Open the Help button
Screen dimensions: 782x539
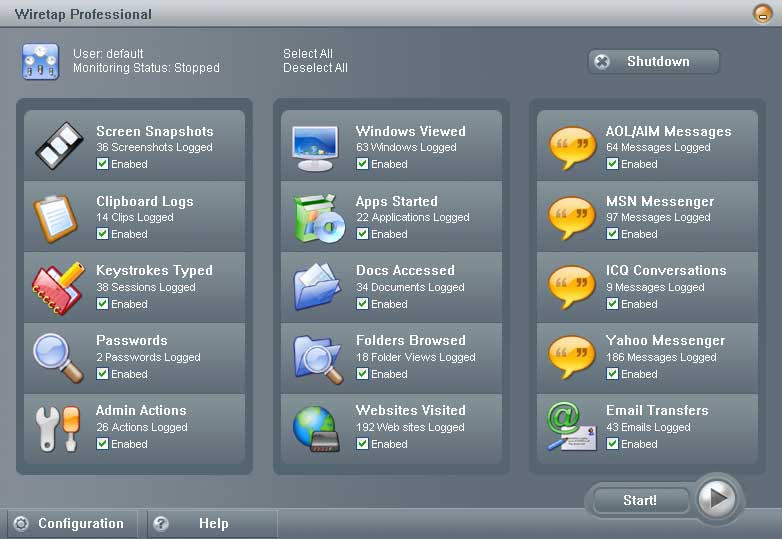(212, 523)
